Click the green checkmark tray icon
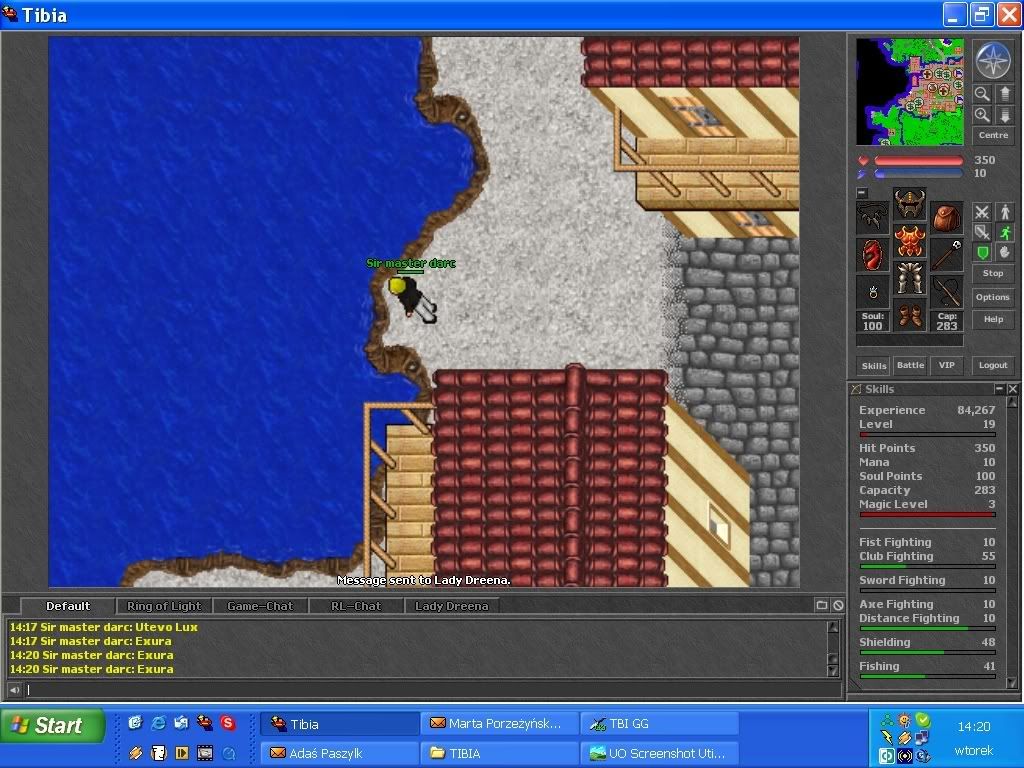1024x768 pixels. [923, 720]
